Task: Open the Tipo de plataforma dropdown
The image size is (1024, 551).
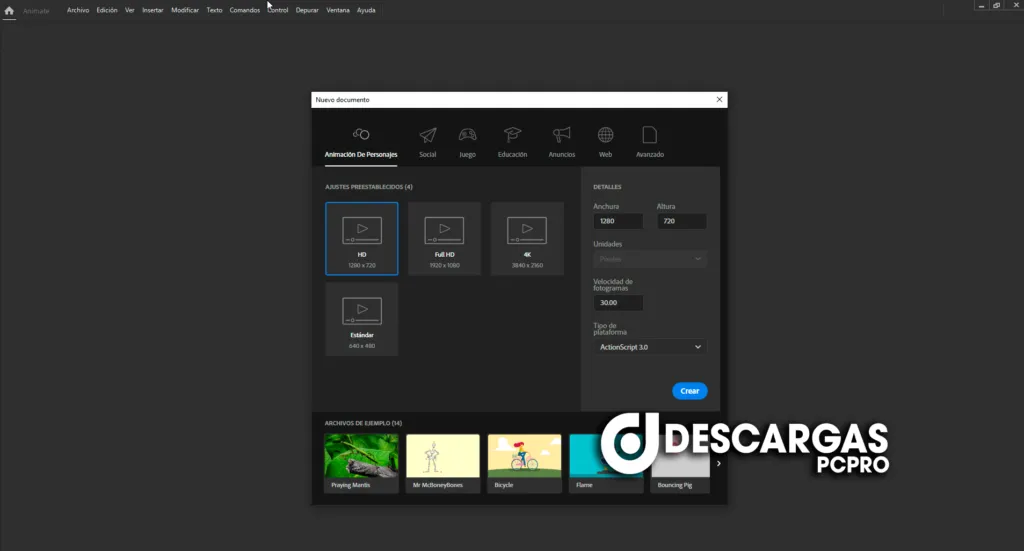Action: click(650, 347)
